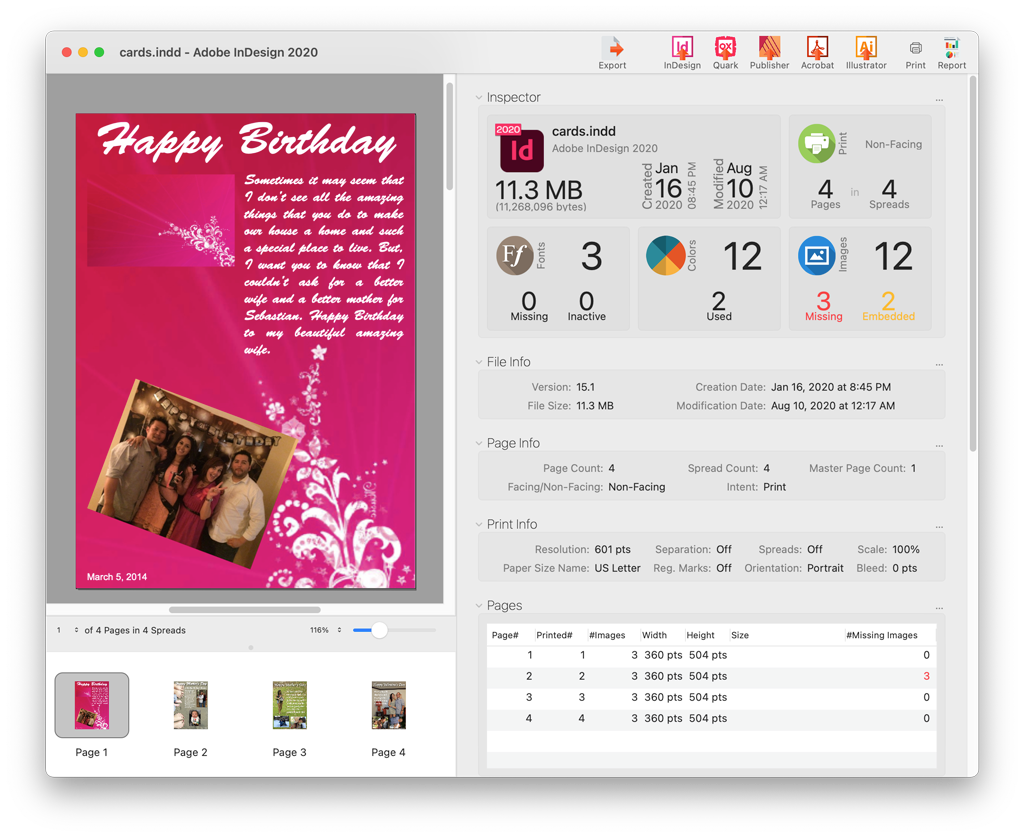
Task: Click the page number stepper
Action: 76,630
